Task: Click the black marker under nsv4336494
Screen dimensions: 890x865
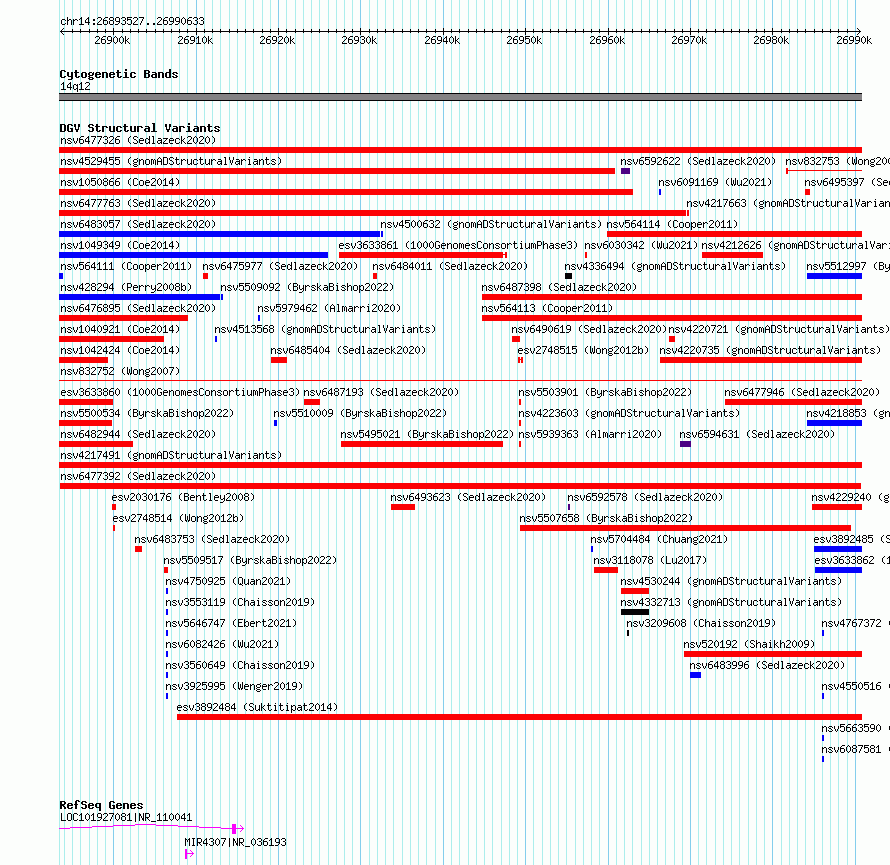Action: click(x=568, y=276)
